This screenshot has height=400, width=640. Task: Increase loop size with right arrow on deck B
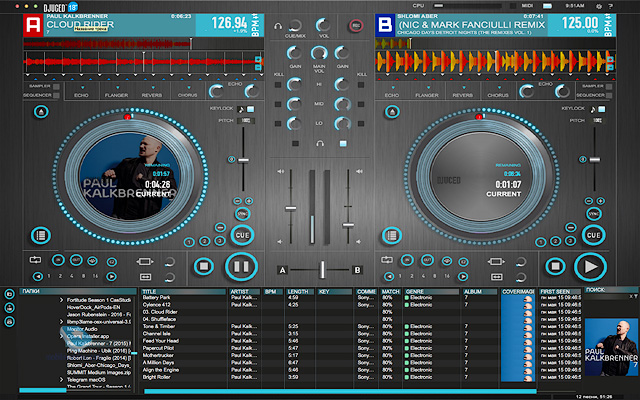coord(462,276)
